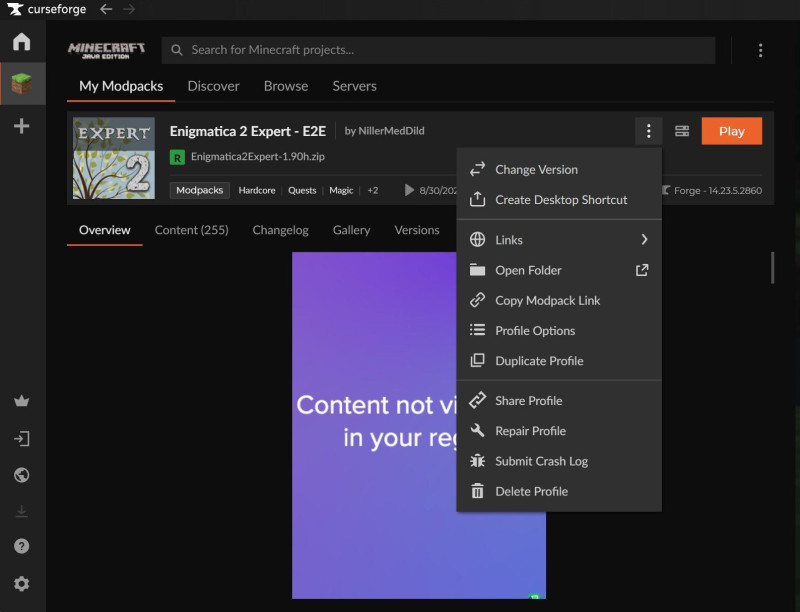
Task: Open the Versions tab
Action: 417,230
